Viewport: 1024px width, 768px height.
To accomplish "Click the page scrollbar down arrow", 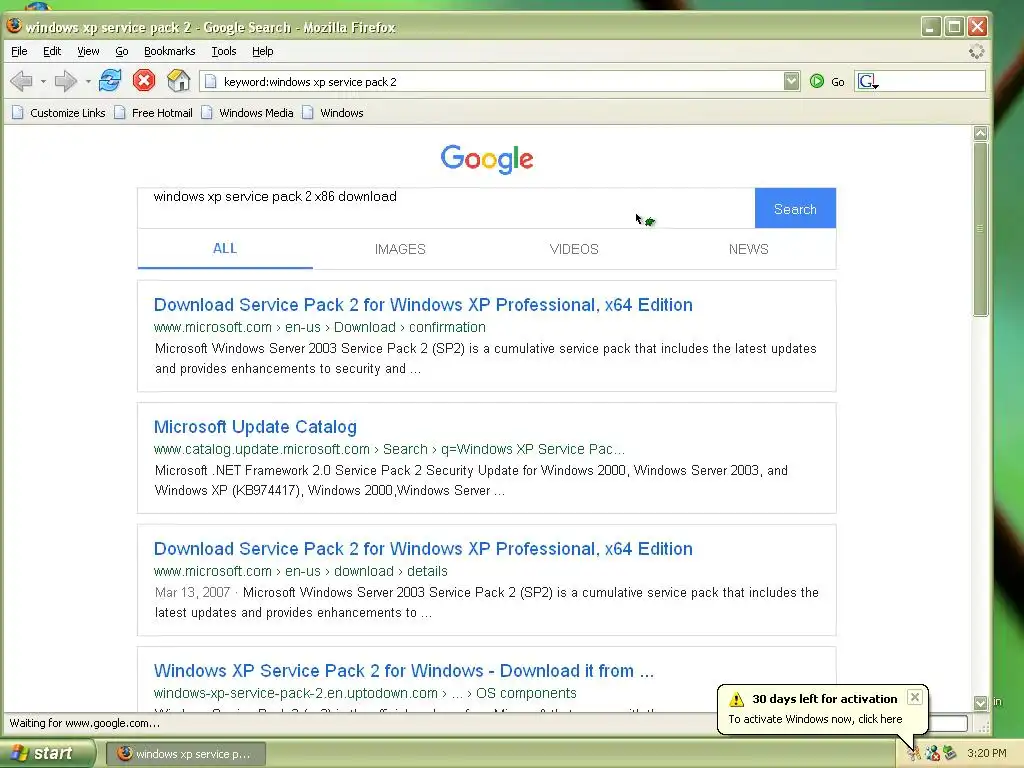I will coord(980,703).
